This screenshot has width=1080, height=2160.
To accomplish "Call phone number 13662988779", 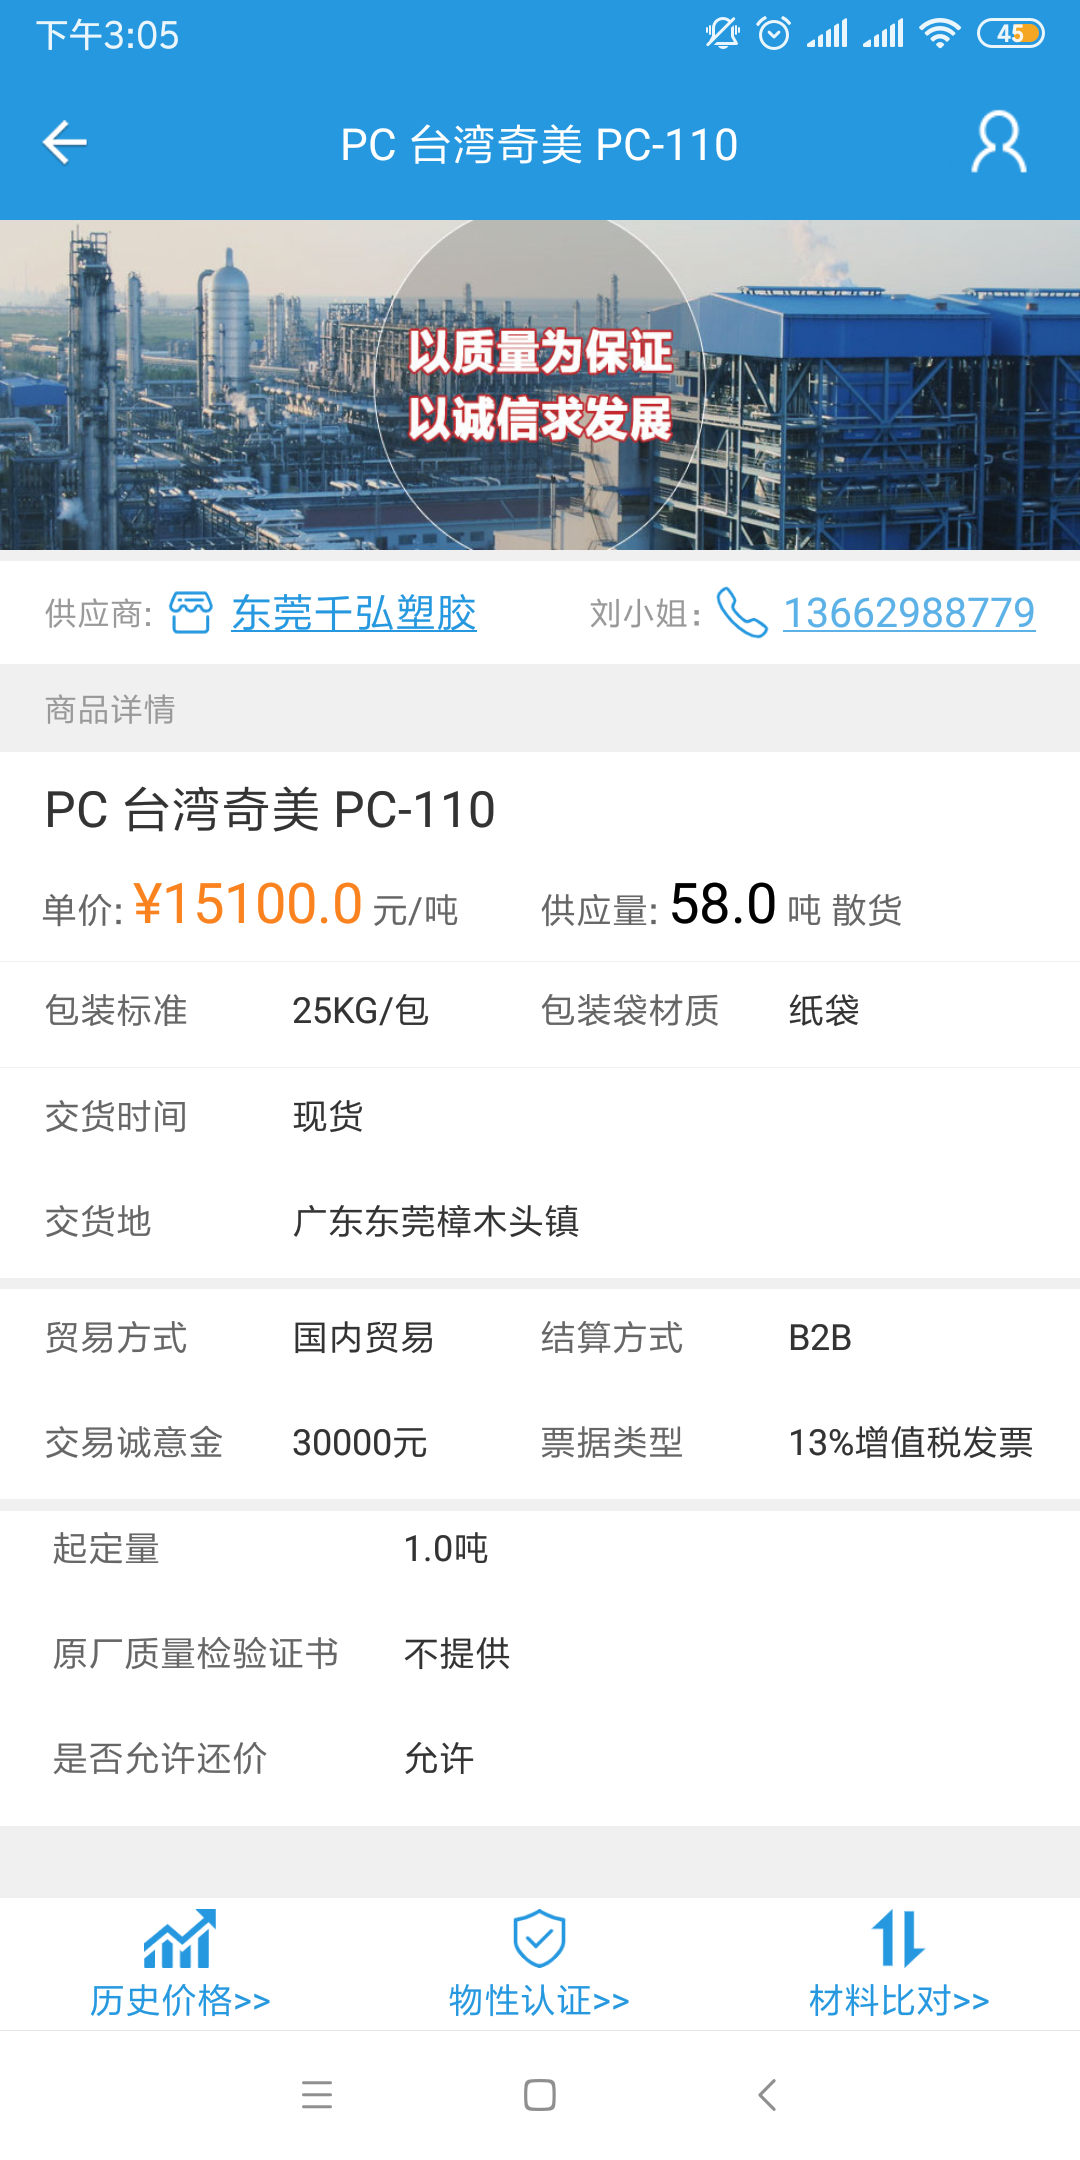I will [x=908, y=613].
